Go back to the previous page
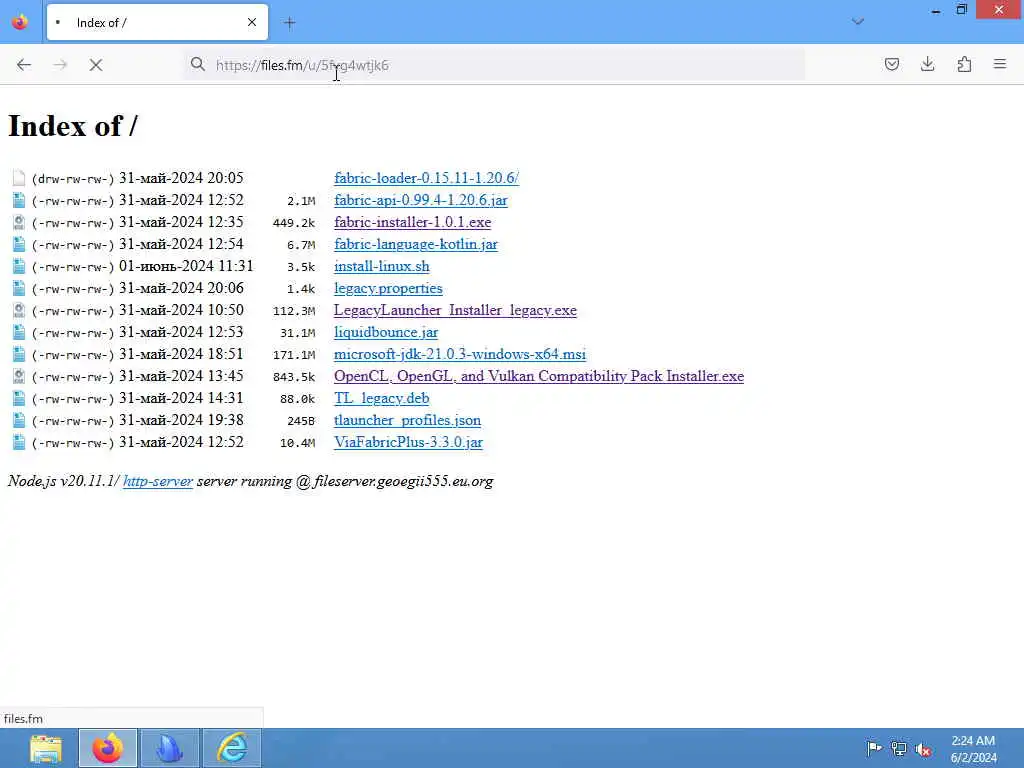This screenshot has width=1024, height=768. pos(24,65)
